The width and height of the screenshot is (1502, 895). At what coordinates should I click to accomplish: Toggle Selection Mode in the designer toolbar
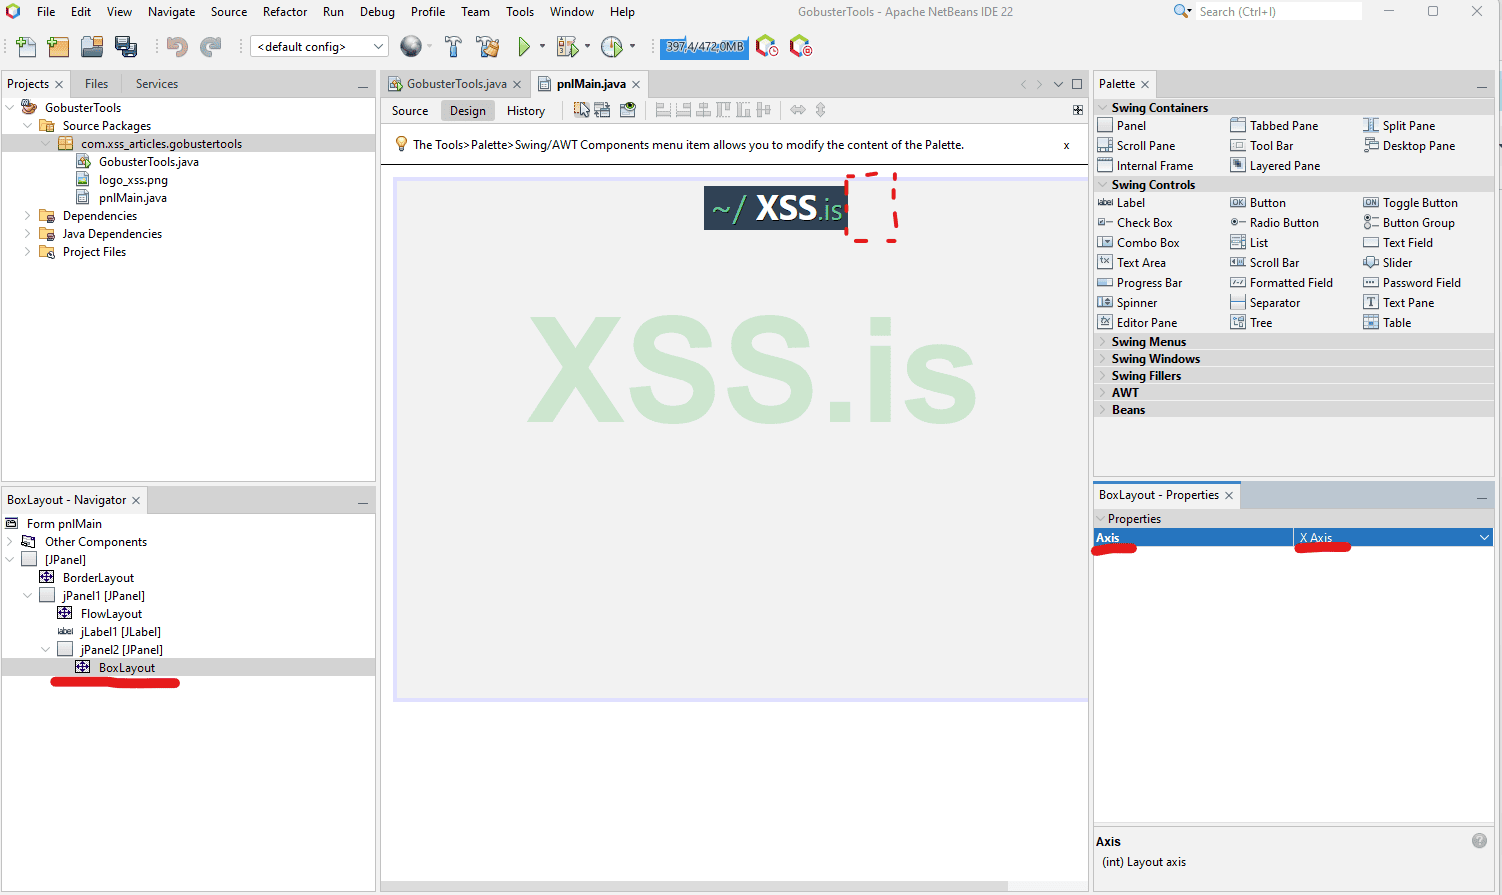581,110
